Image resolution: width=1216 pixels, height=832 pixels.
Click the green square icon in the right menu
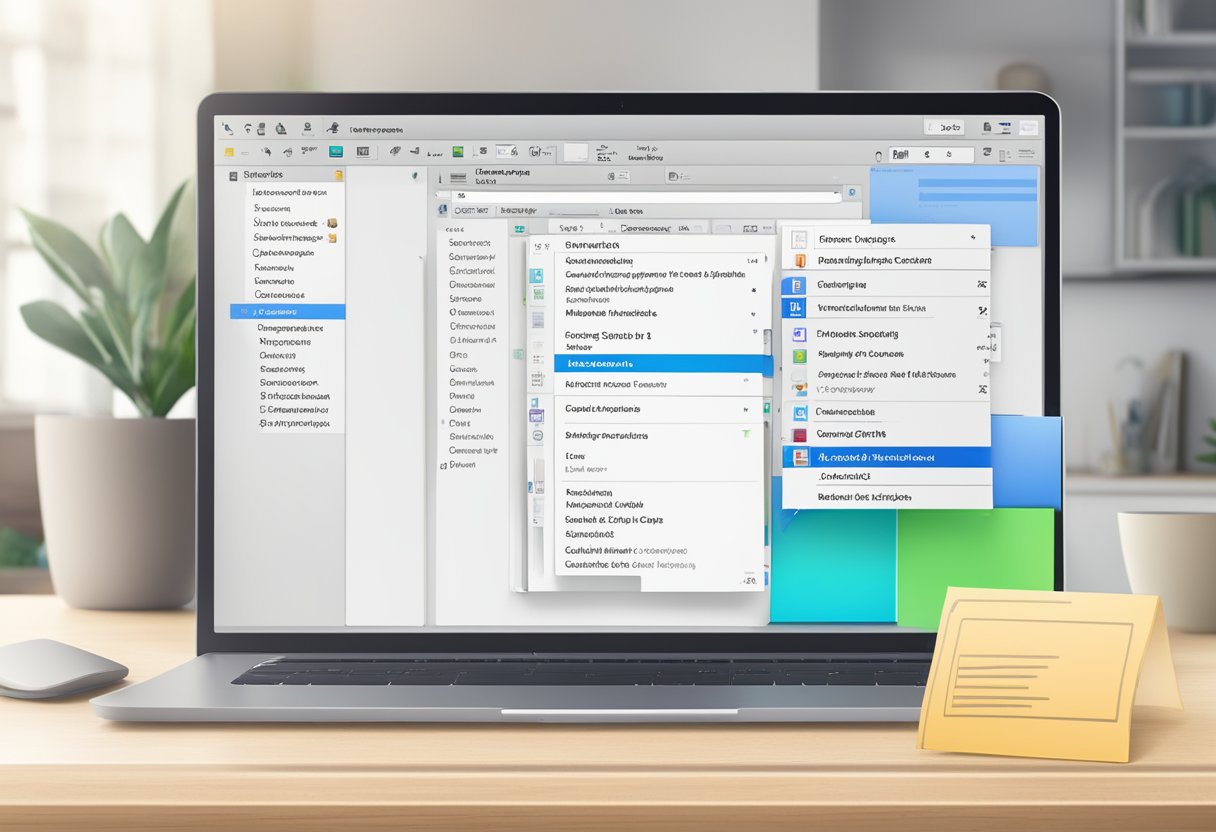click(x=798, y=356)
